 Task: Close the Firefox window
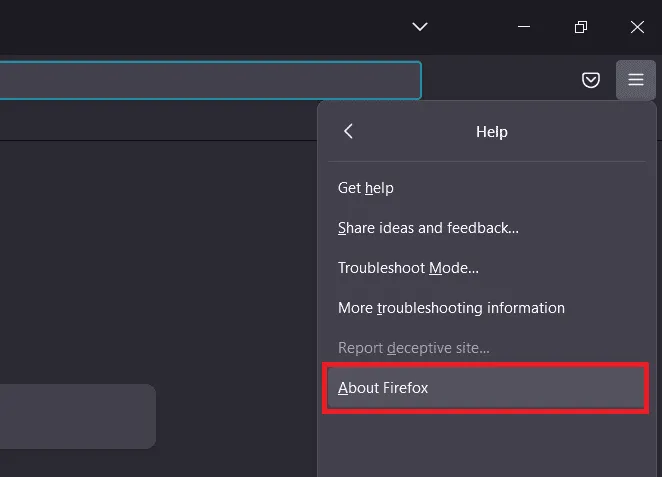click(x=637, y=27)
